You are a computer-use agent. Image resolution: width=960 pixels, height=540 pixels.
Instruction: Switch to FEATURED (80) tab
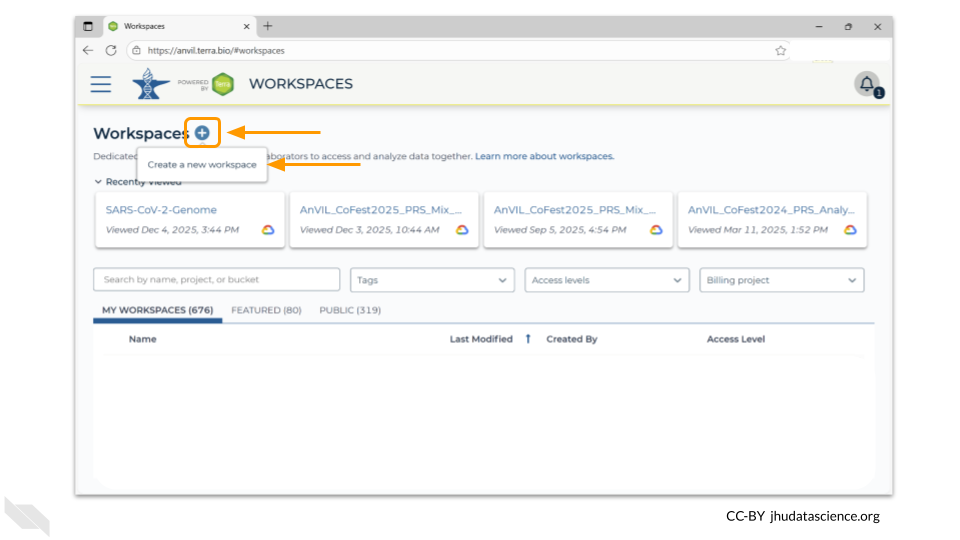(266, 310)
